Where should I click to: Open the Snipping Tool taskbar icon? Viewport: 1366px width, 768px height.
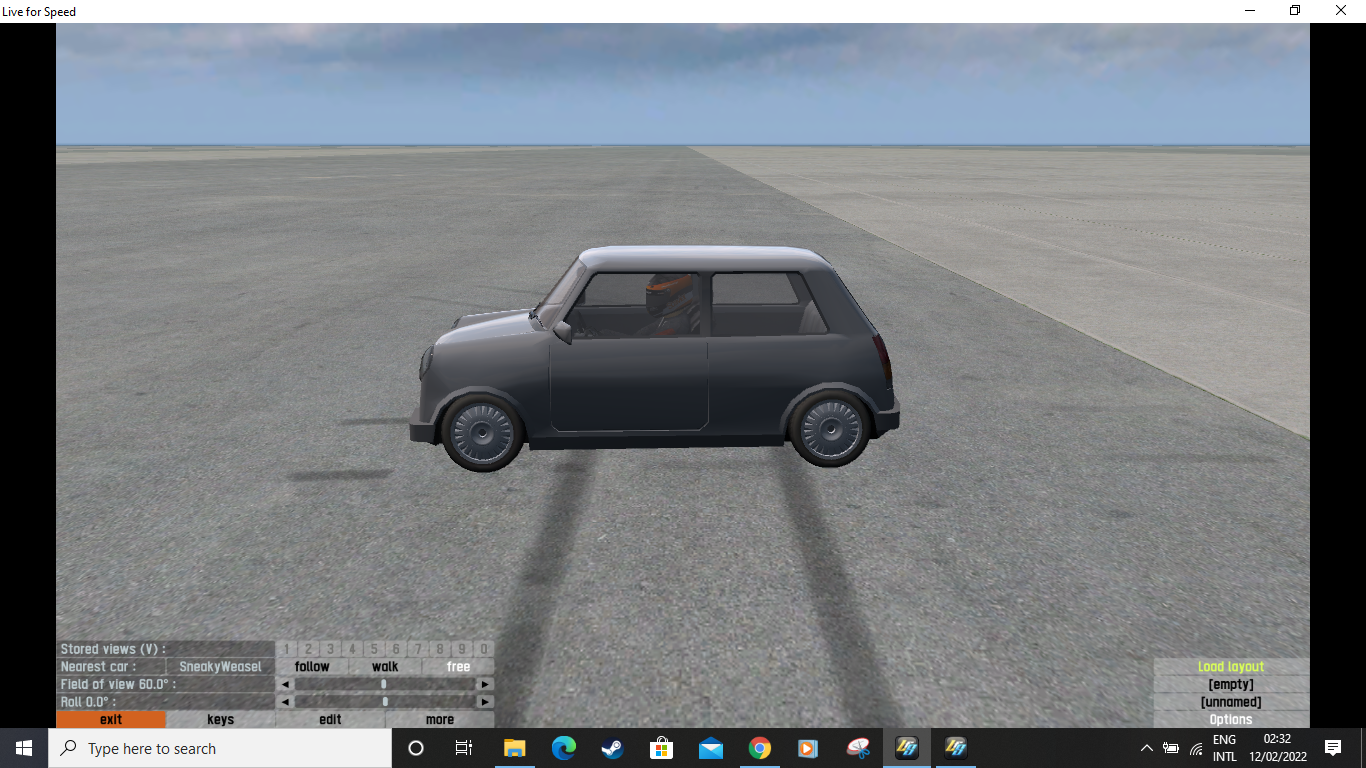[x=857, y=748]
